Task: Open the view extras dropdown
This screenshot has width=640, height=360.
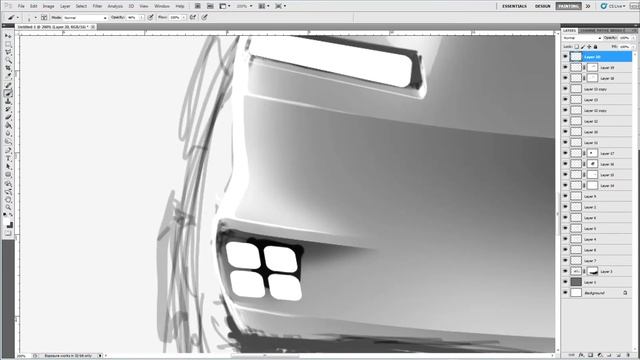Action: [224, 6]
